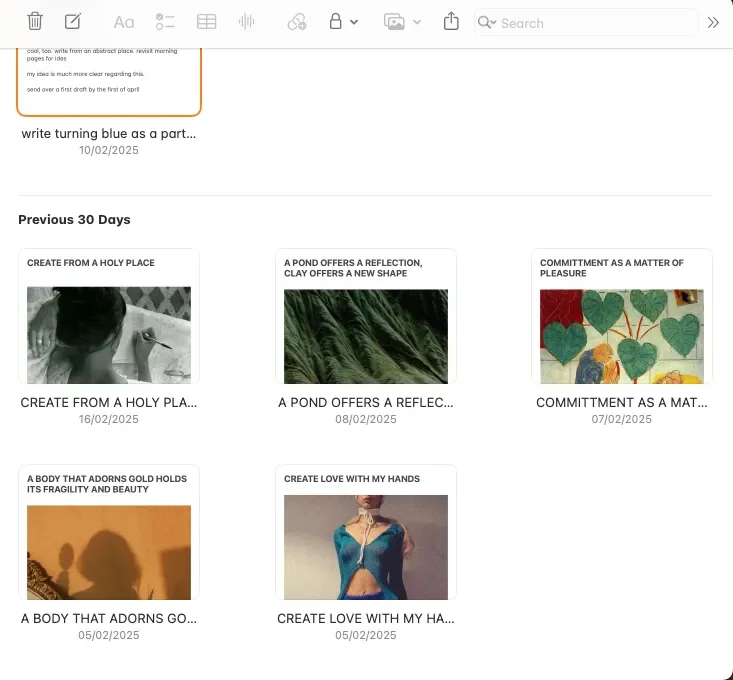The height and width of the screenshot is (680, 733).
Task: Open the A POND OFFERS A REFLECTION card
Action: [366, 316]
